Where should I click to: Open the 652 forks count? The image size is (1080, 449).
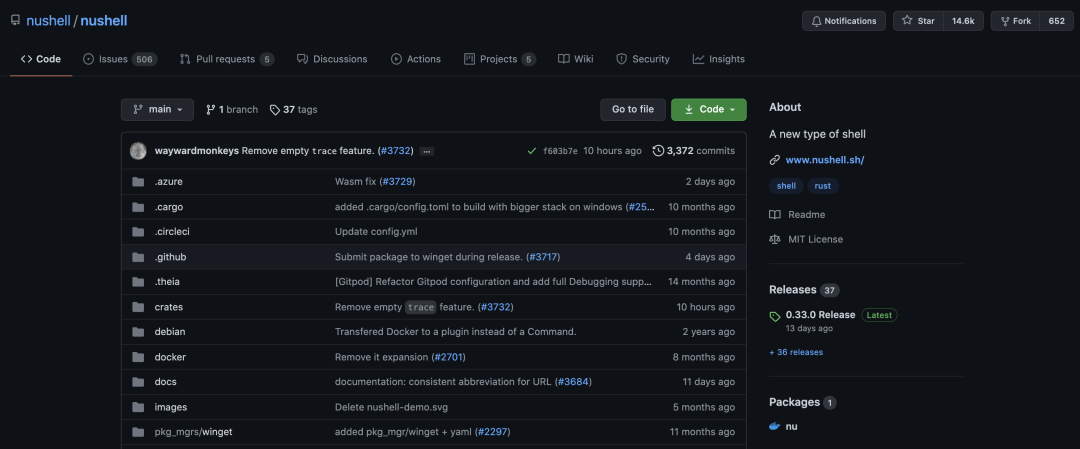click(1057, 21)
